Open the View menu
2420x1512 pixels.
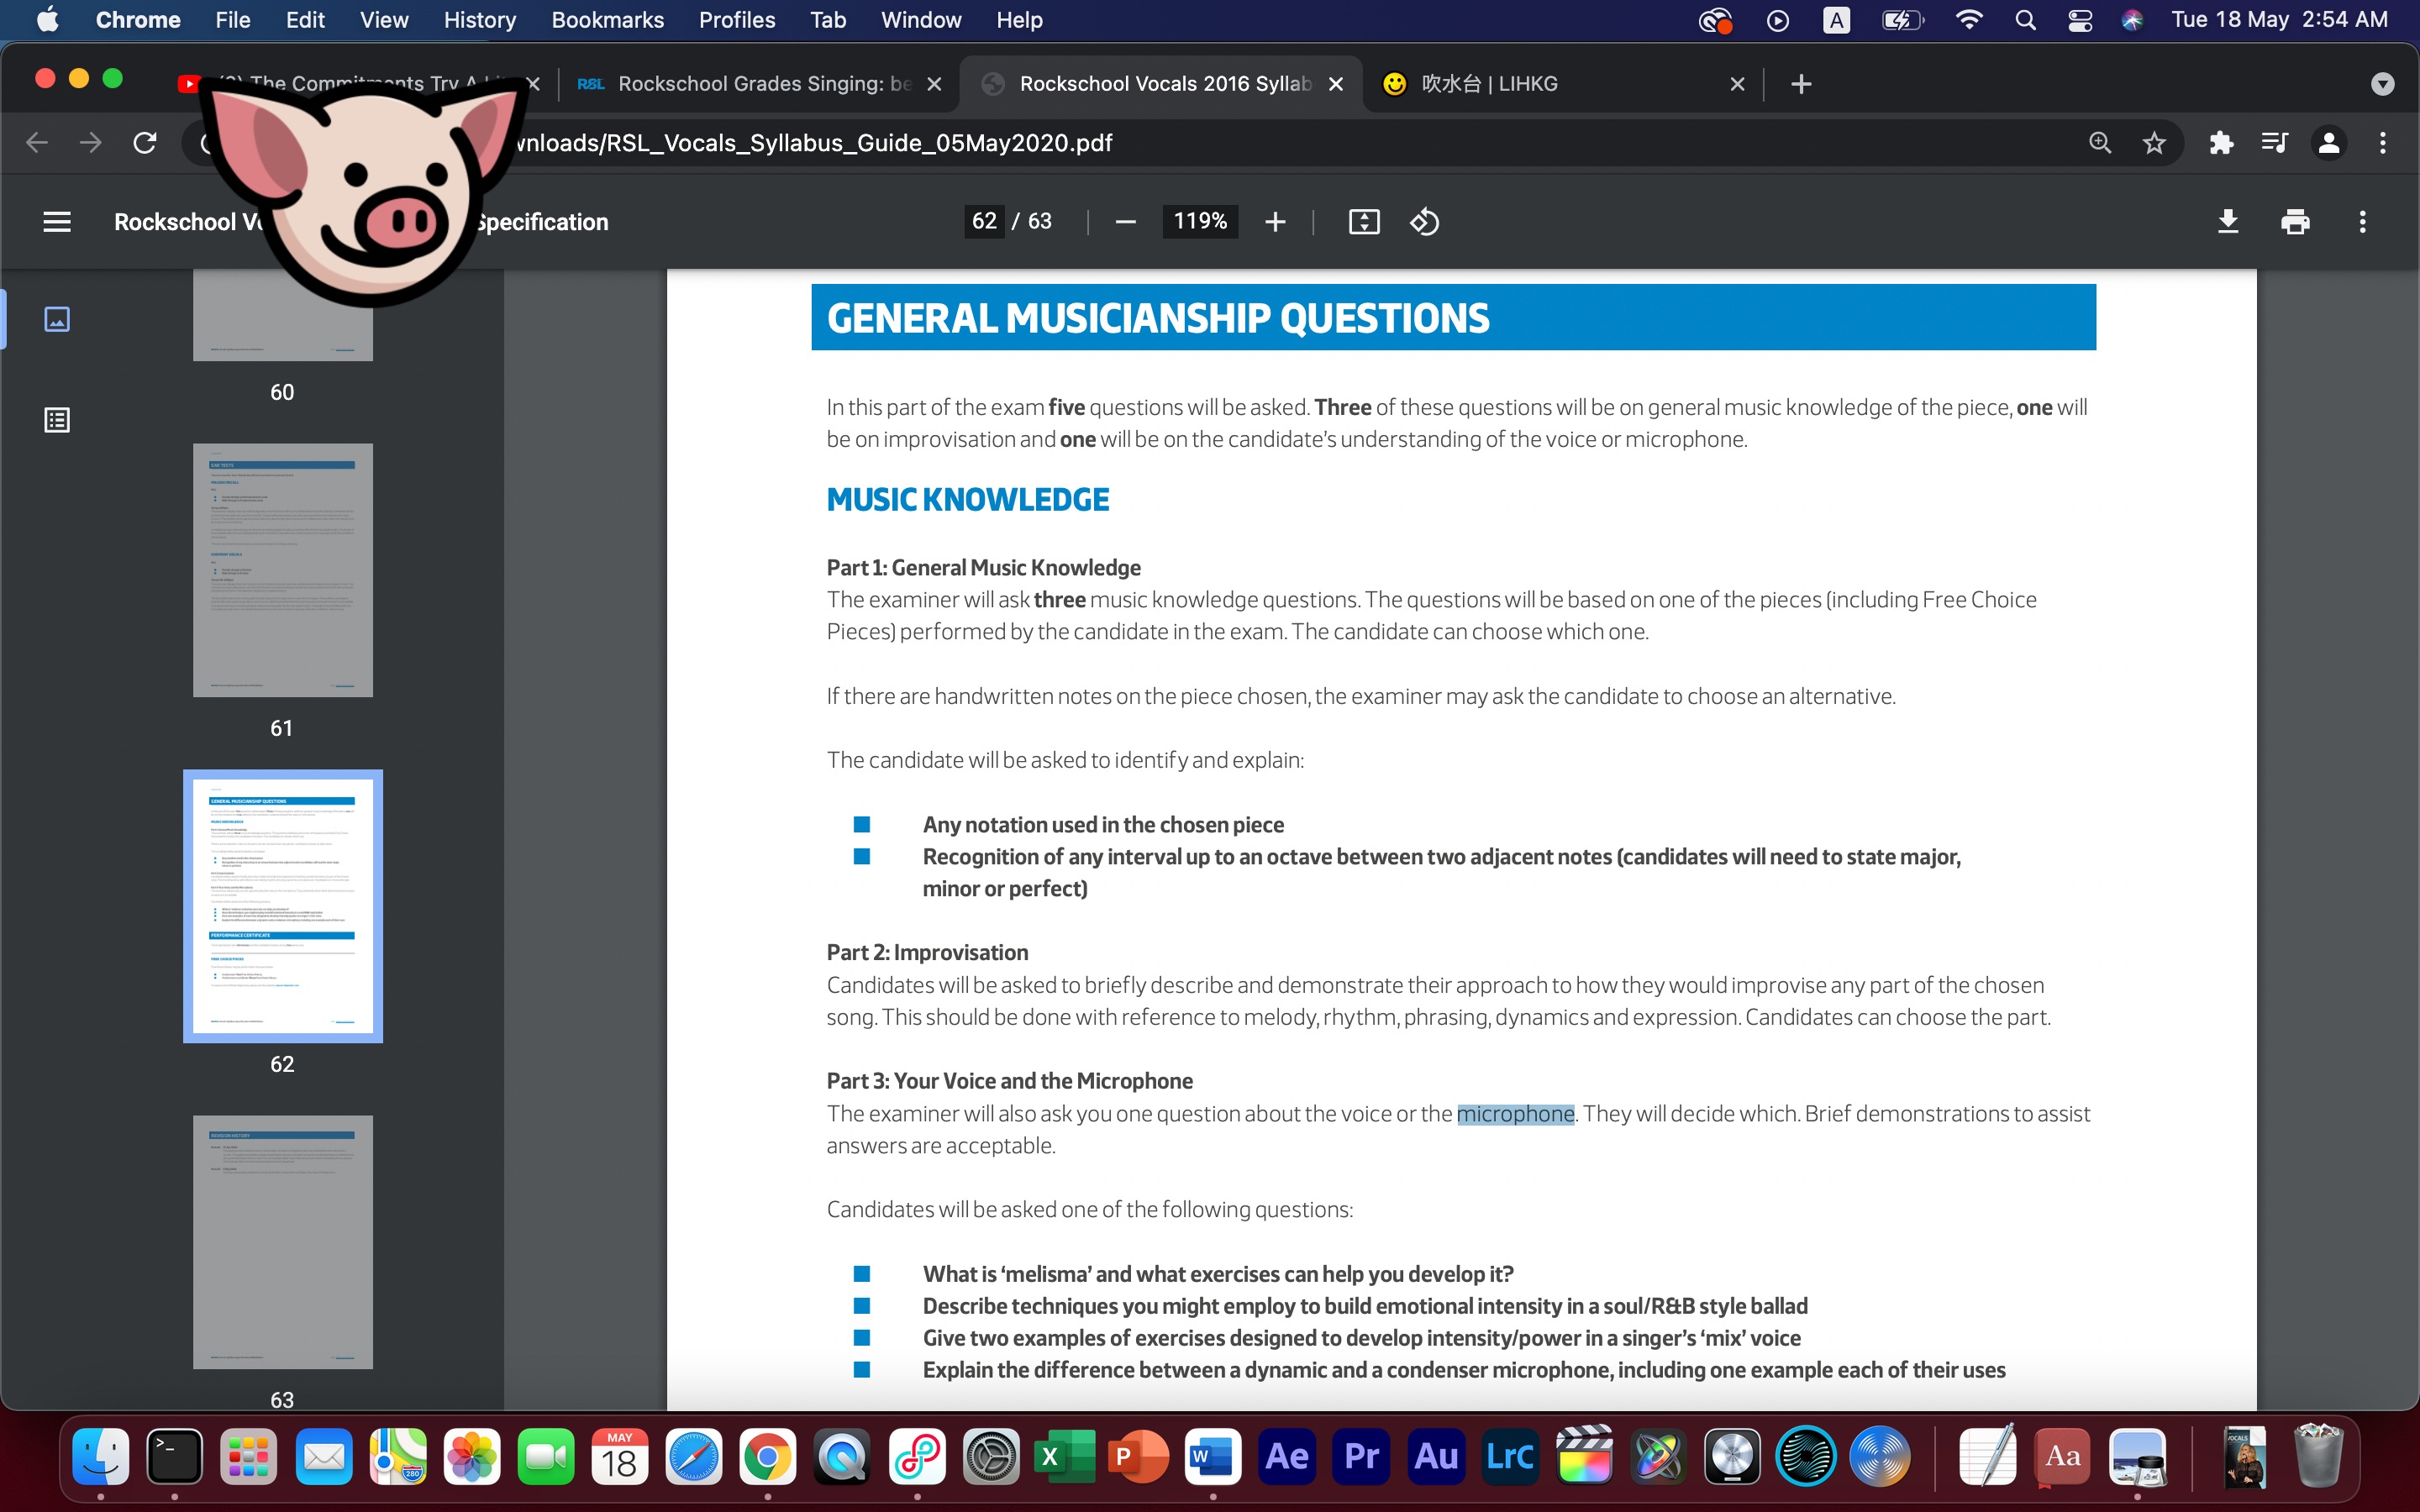[x=384, y=20]
